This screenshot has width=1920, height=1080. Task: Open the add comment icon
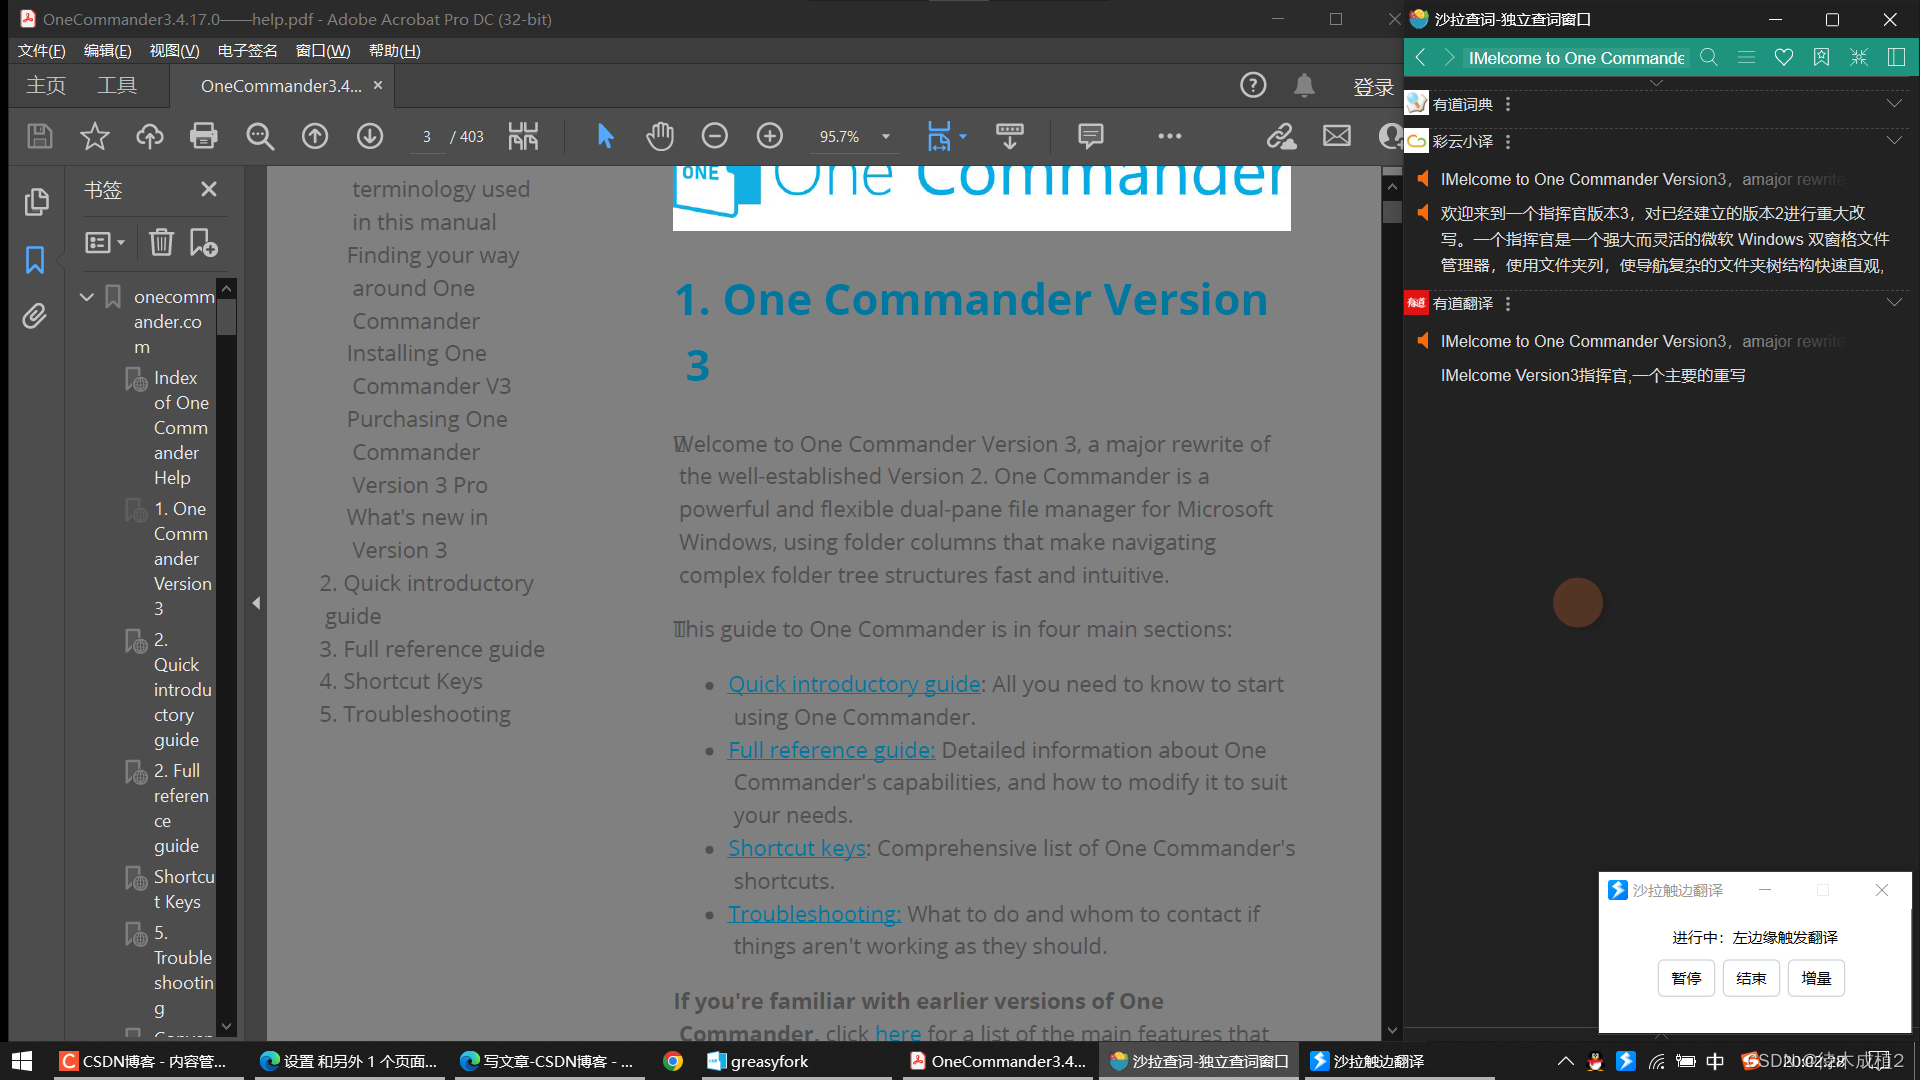pyautogui.click(x=1090, y=136)
